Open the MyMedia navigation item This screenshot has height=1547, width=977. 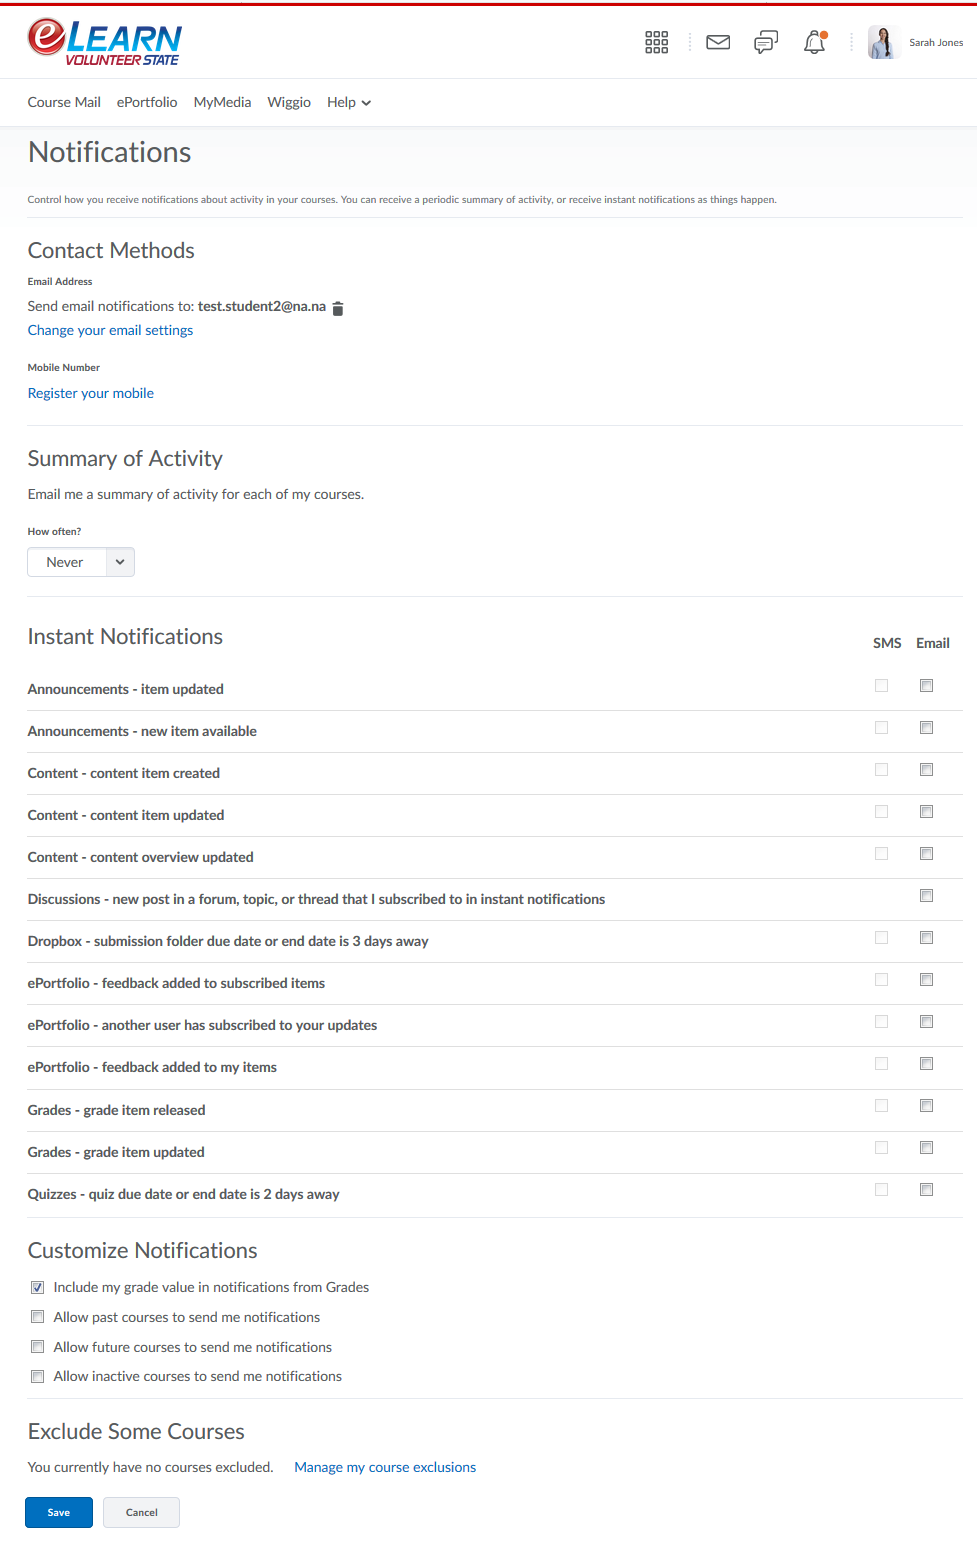pos(222,102)
